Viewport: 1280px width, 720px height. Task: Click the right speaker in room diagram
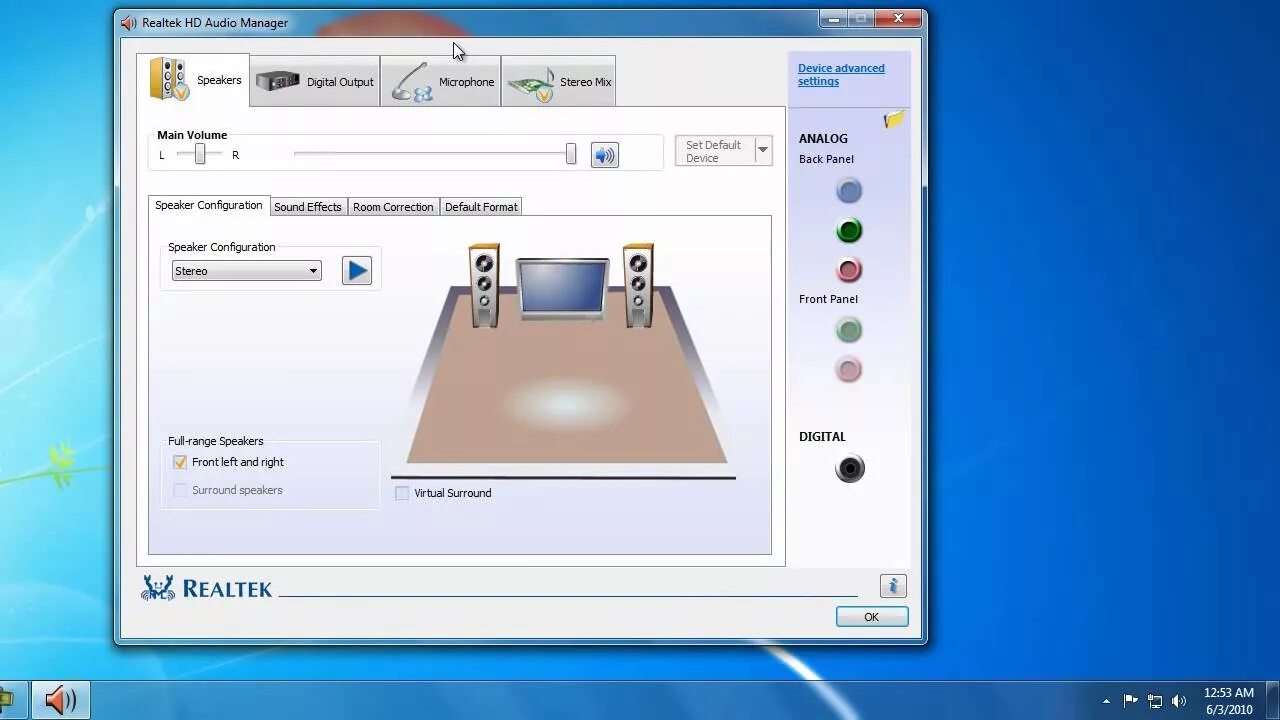pyautogui.click(x=638, y=285)
